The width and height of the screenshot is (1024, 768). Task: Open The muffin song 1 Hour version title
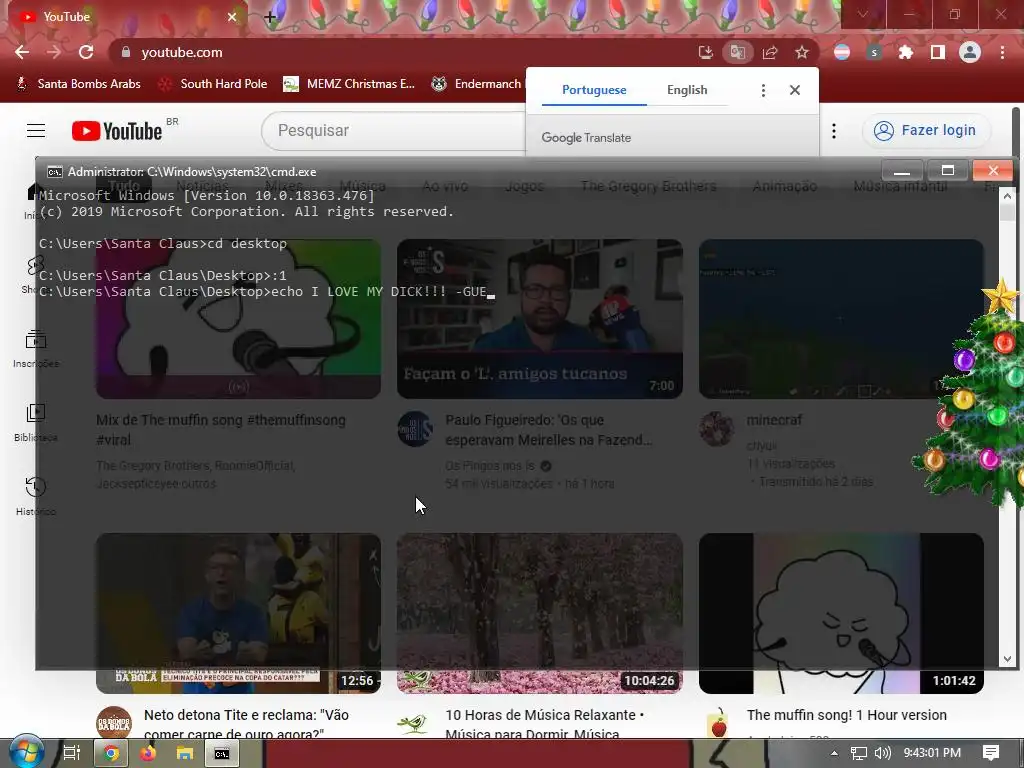[846, 715]
